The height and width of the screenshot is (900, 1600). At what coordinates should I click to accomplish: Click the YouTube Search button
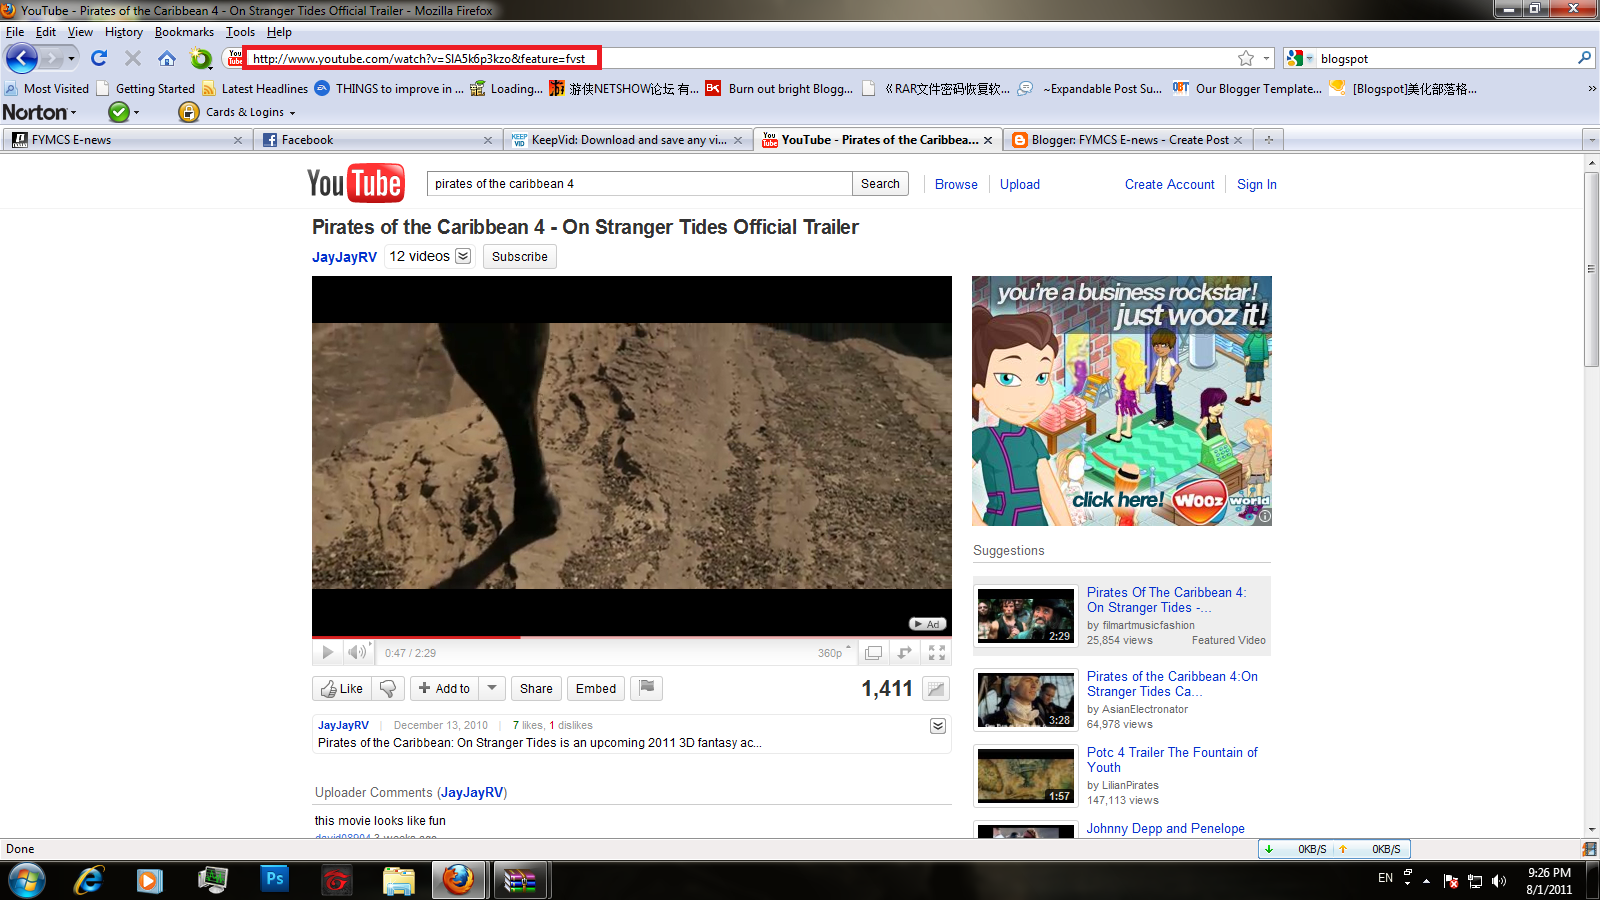(880, 184)
